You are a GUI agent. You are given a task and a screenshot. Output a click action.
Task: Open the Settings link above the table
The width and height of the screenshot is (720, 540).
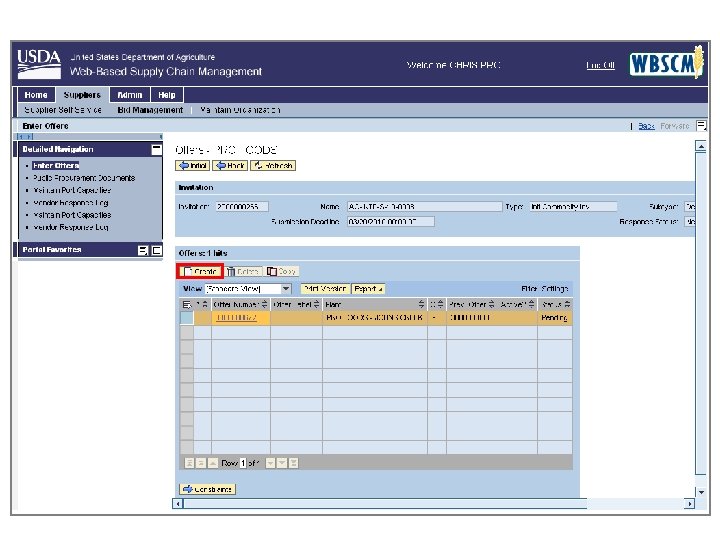coord(555,289)
